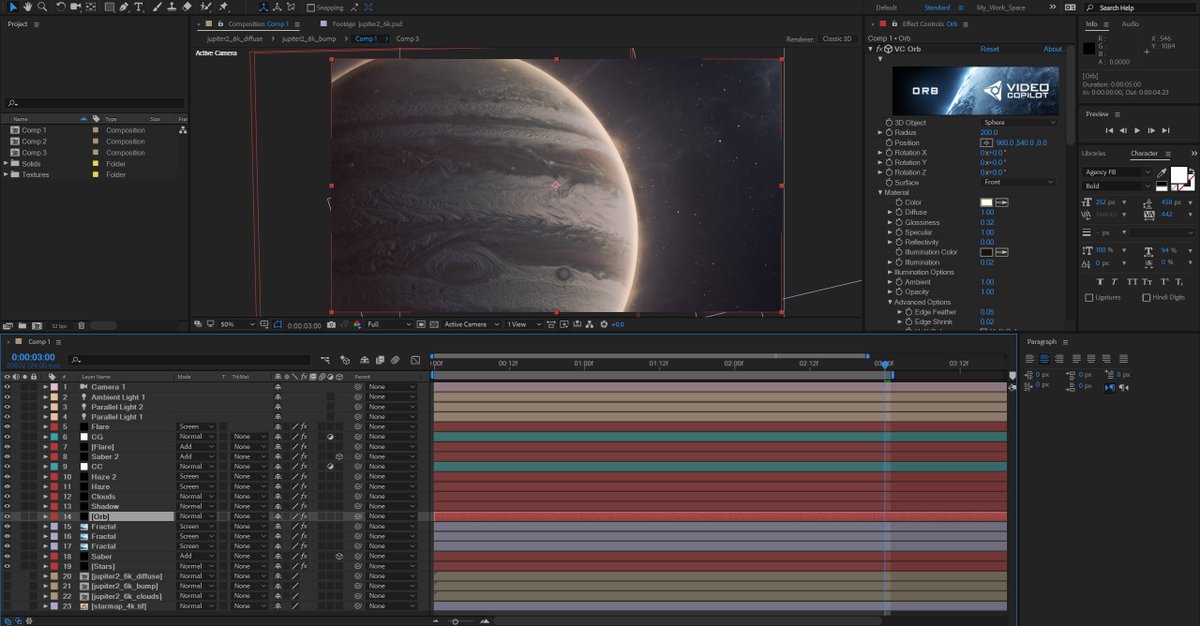Toggle the Ligatures checkbox

pos(1089,297)
